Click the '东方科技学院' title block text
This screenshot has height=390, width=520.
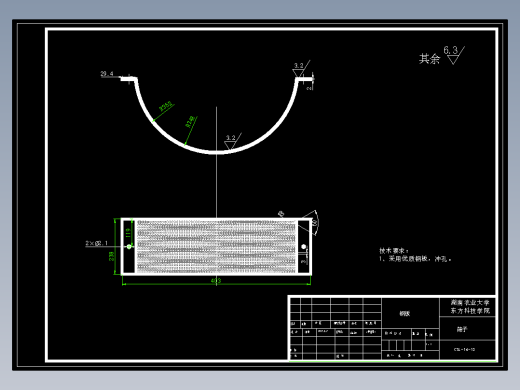(470, 311)
